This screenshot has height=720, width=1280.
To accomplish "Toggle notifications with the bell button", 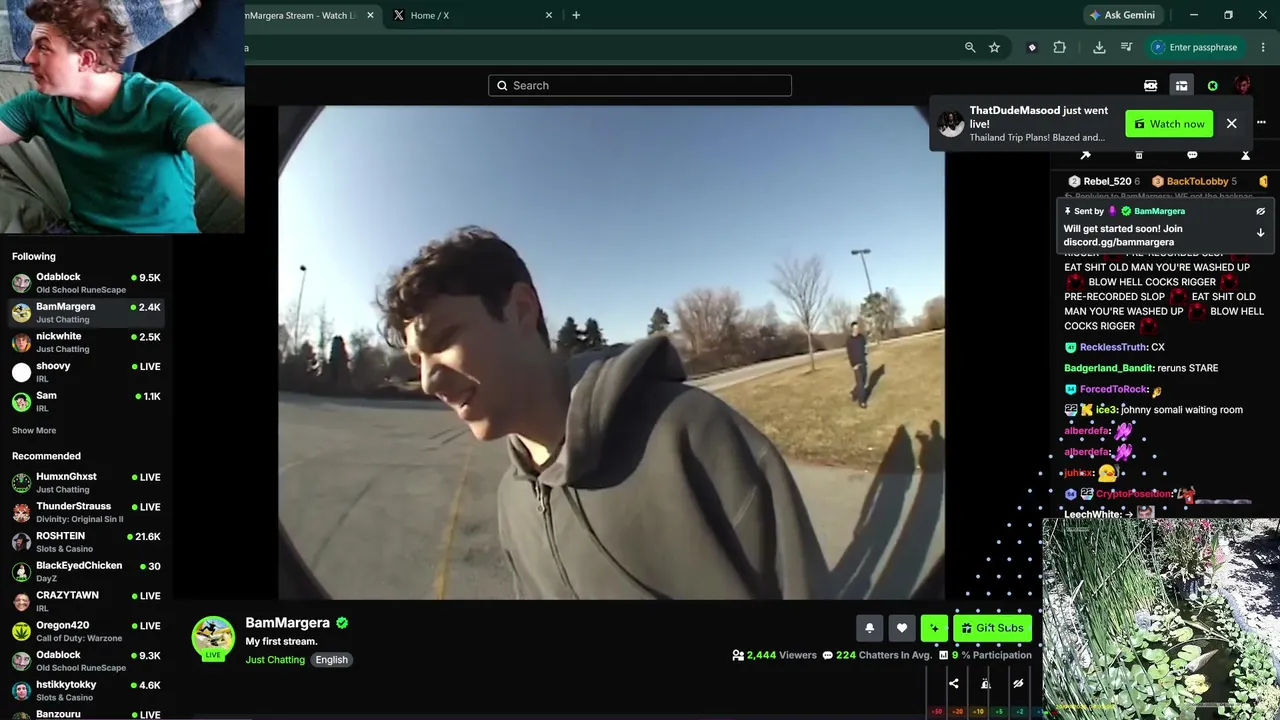I will point(869,628).
